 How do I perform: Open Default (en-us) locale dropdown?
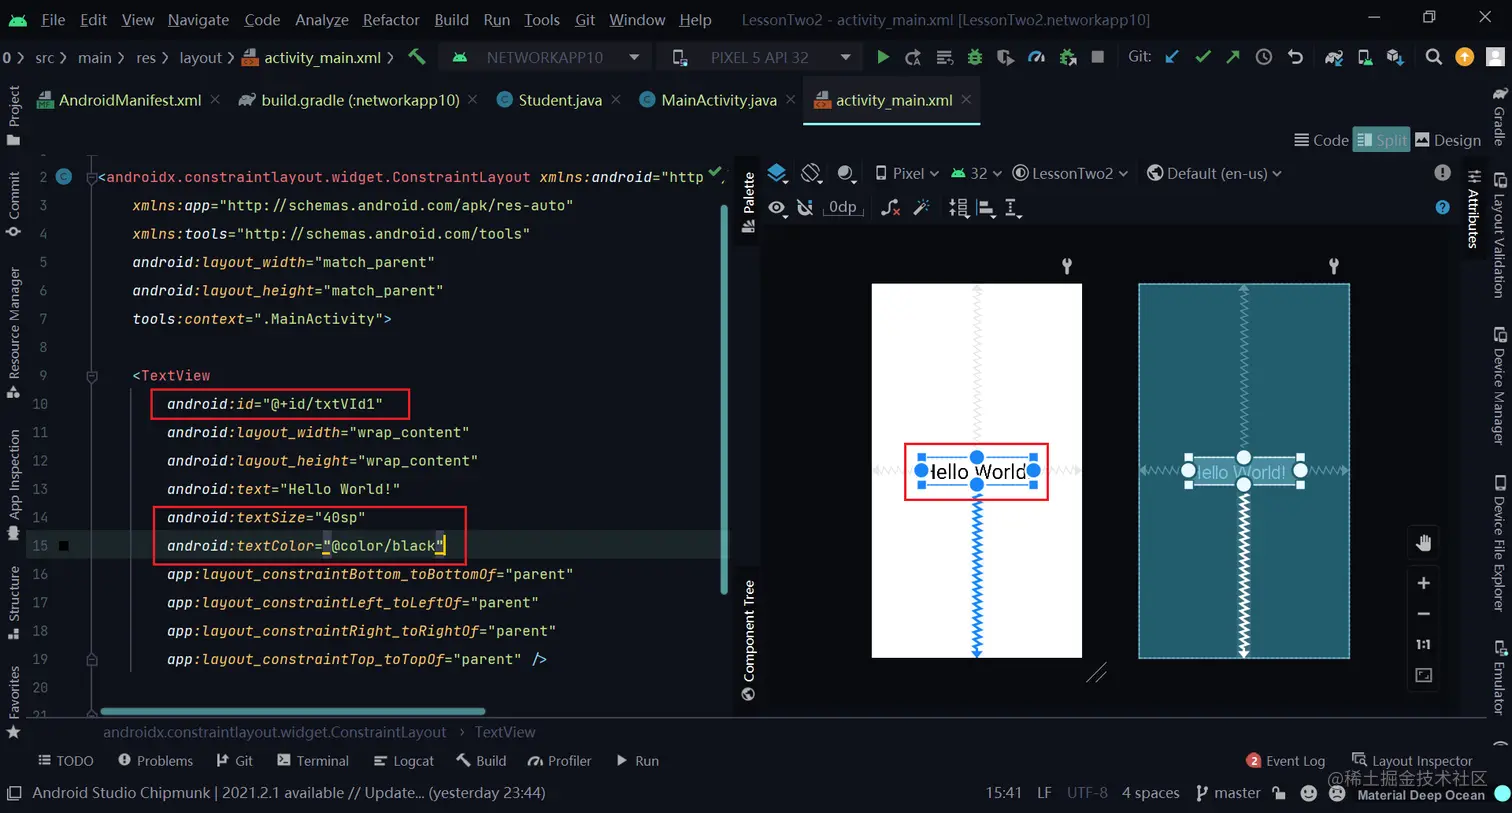pyautogui.click(x=1214, y=173)
